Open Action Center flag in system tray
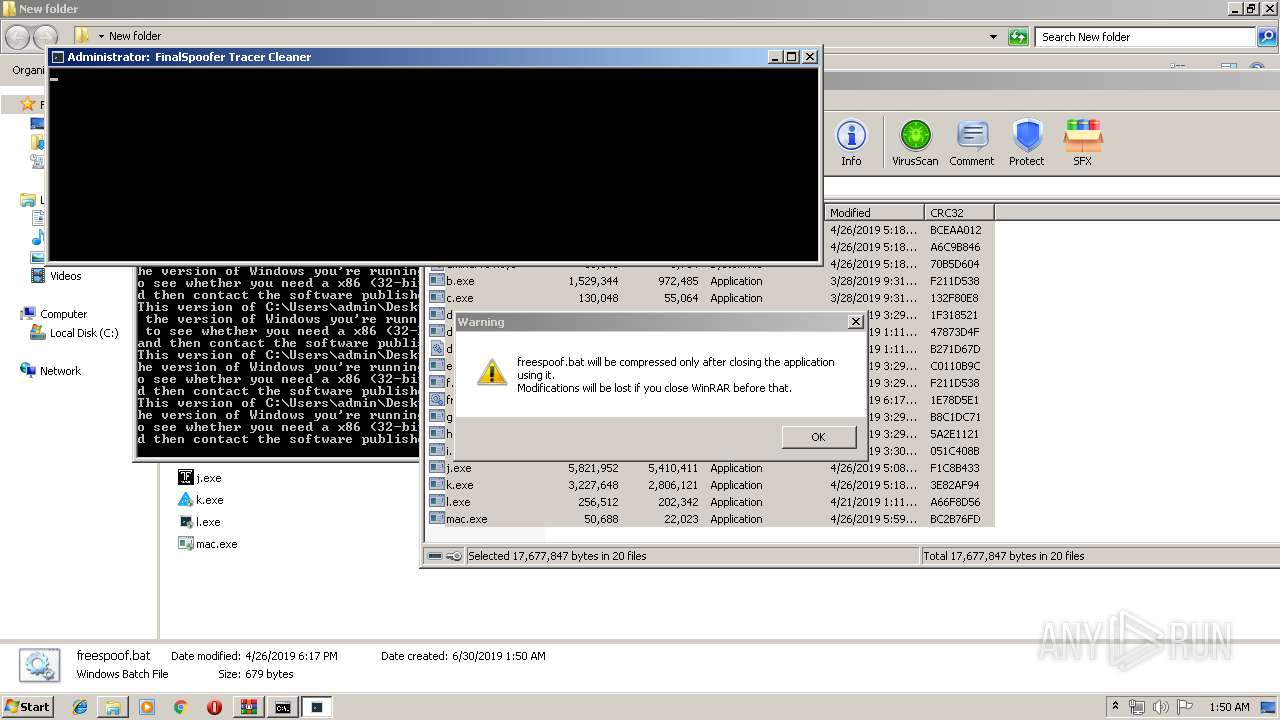Image resolution: width=1280 pixels, height=720 pixels. tap(1185, 707)
